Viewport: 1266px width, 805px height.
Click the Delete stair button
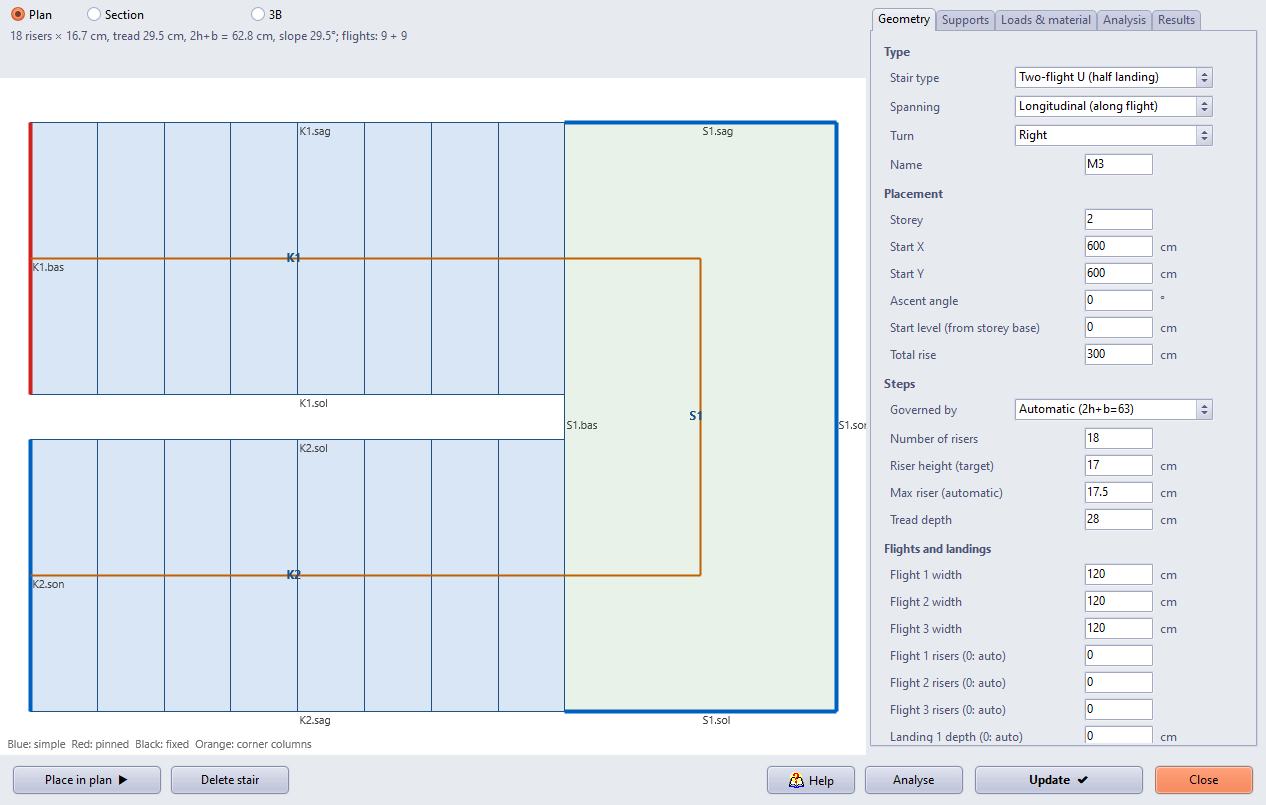pyautogui.click(x=230, y=780)
